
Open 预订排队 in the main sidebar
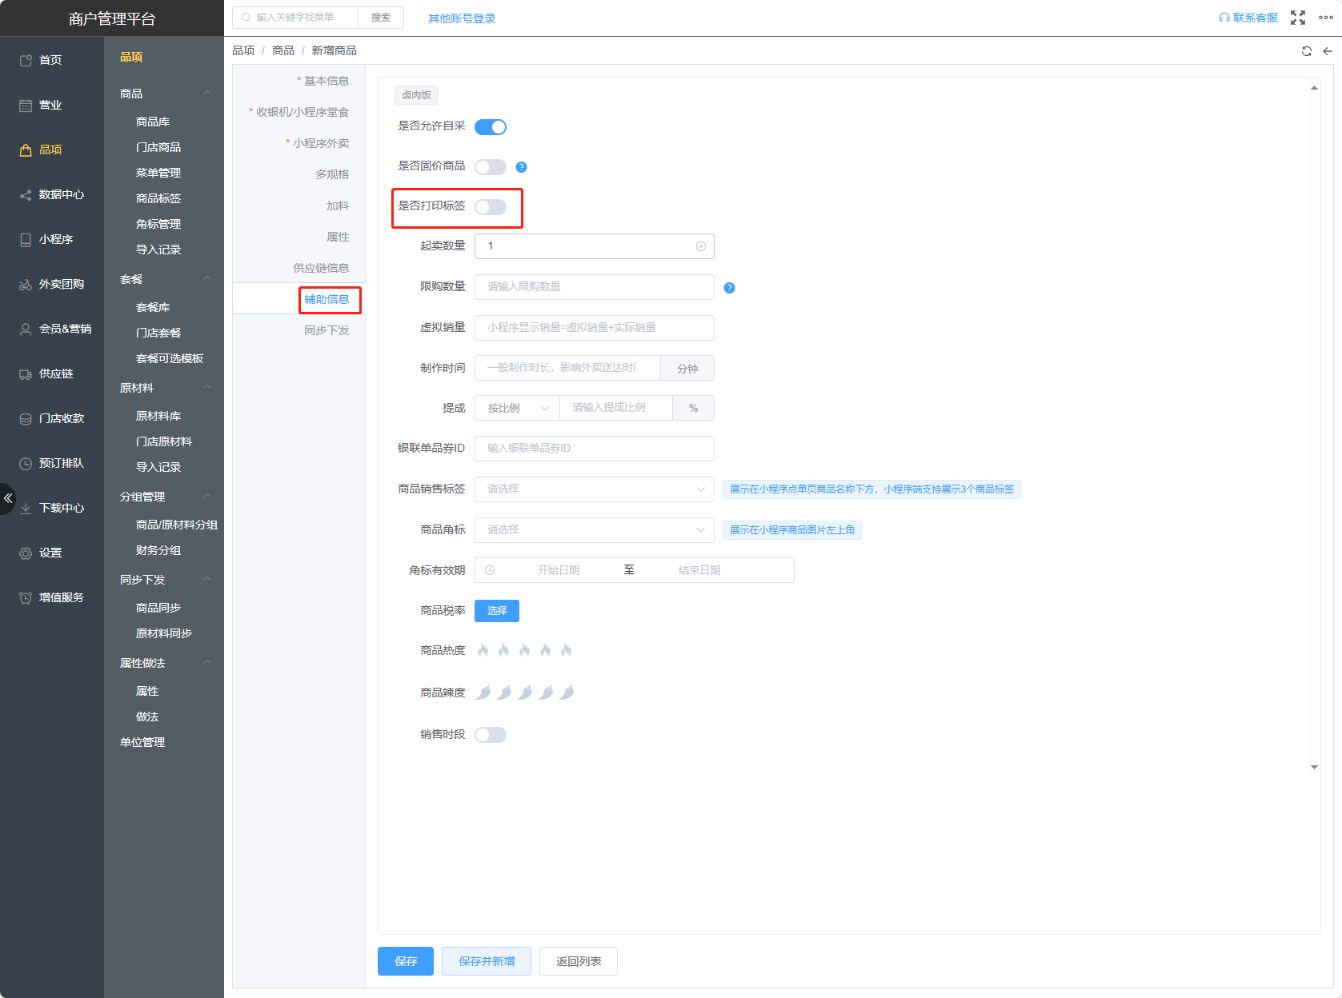click(x=52, y=463)
